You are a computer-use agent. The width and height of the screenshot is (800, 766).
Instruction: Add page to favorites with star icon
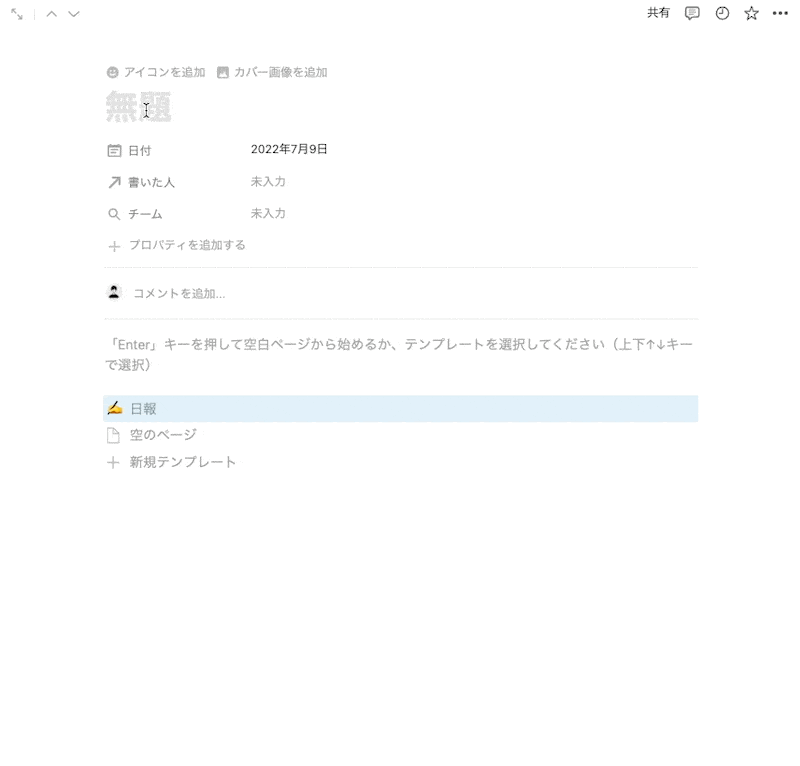751,13
